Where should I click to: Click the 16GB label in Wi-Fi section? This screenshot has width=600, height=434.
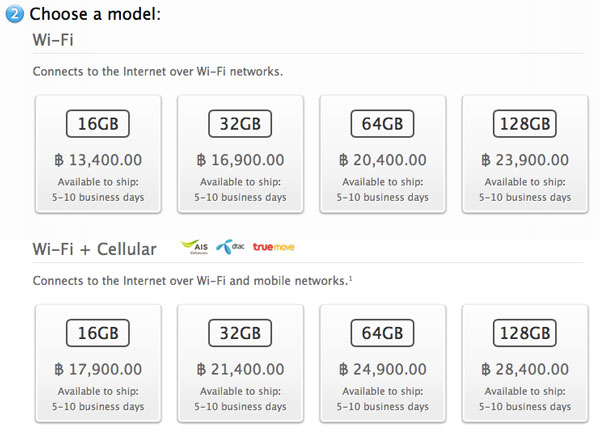pos(98,124)
